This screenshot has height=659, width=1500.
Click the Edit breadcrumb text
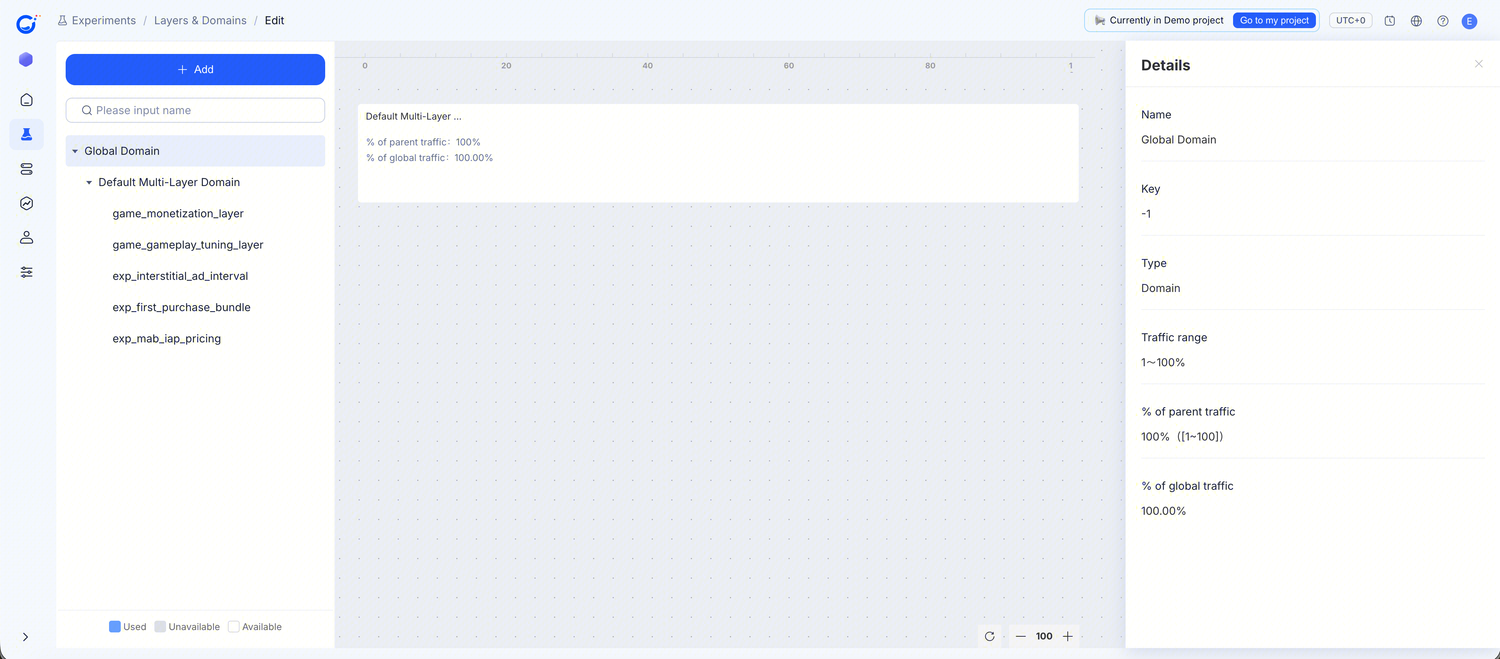click(x=274, y=20)
